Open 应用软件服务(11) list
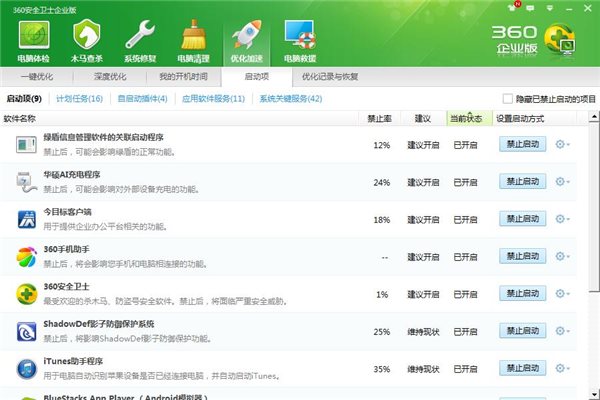Image resolution: width=600 pixels, height=400 pixels. tap(214, 99)
